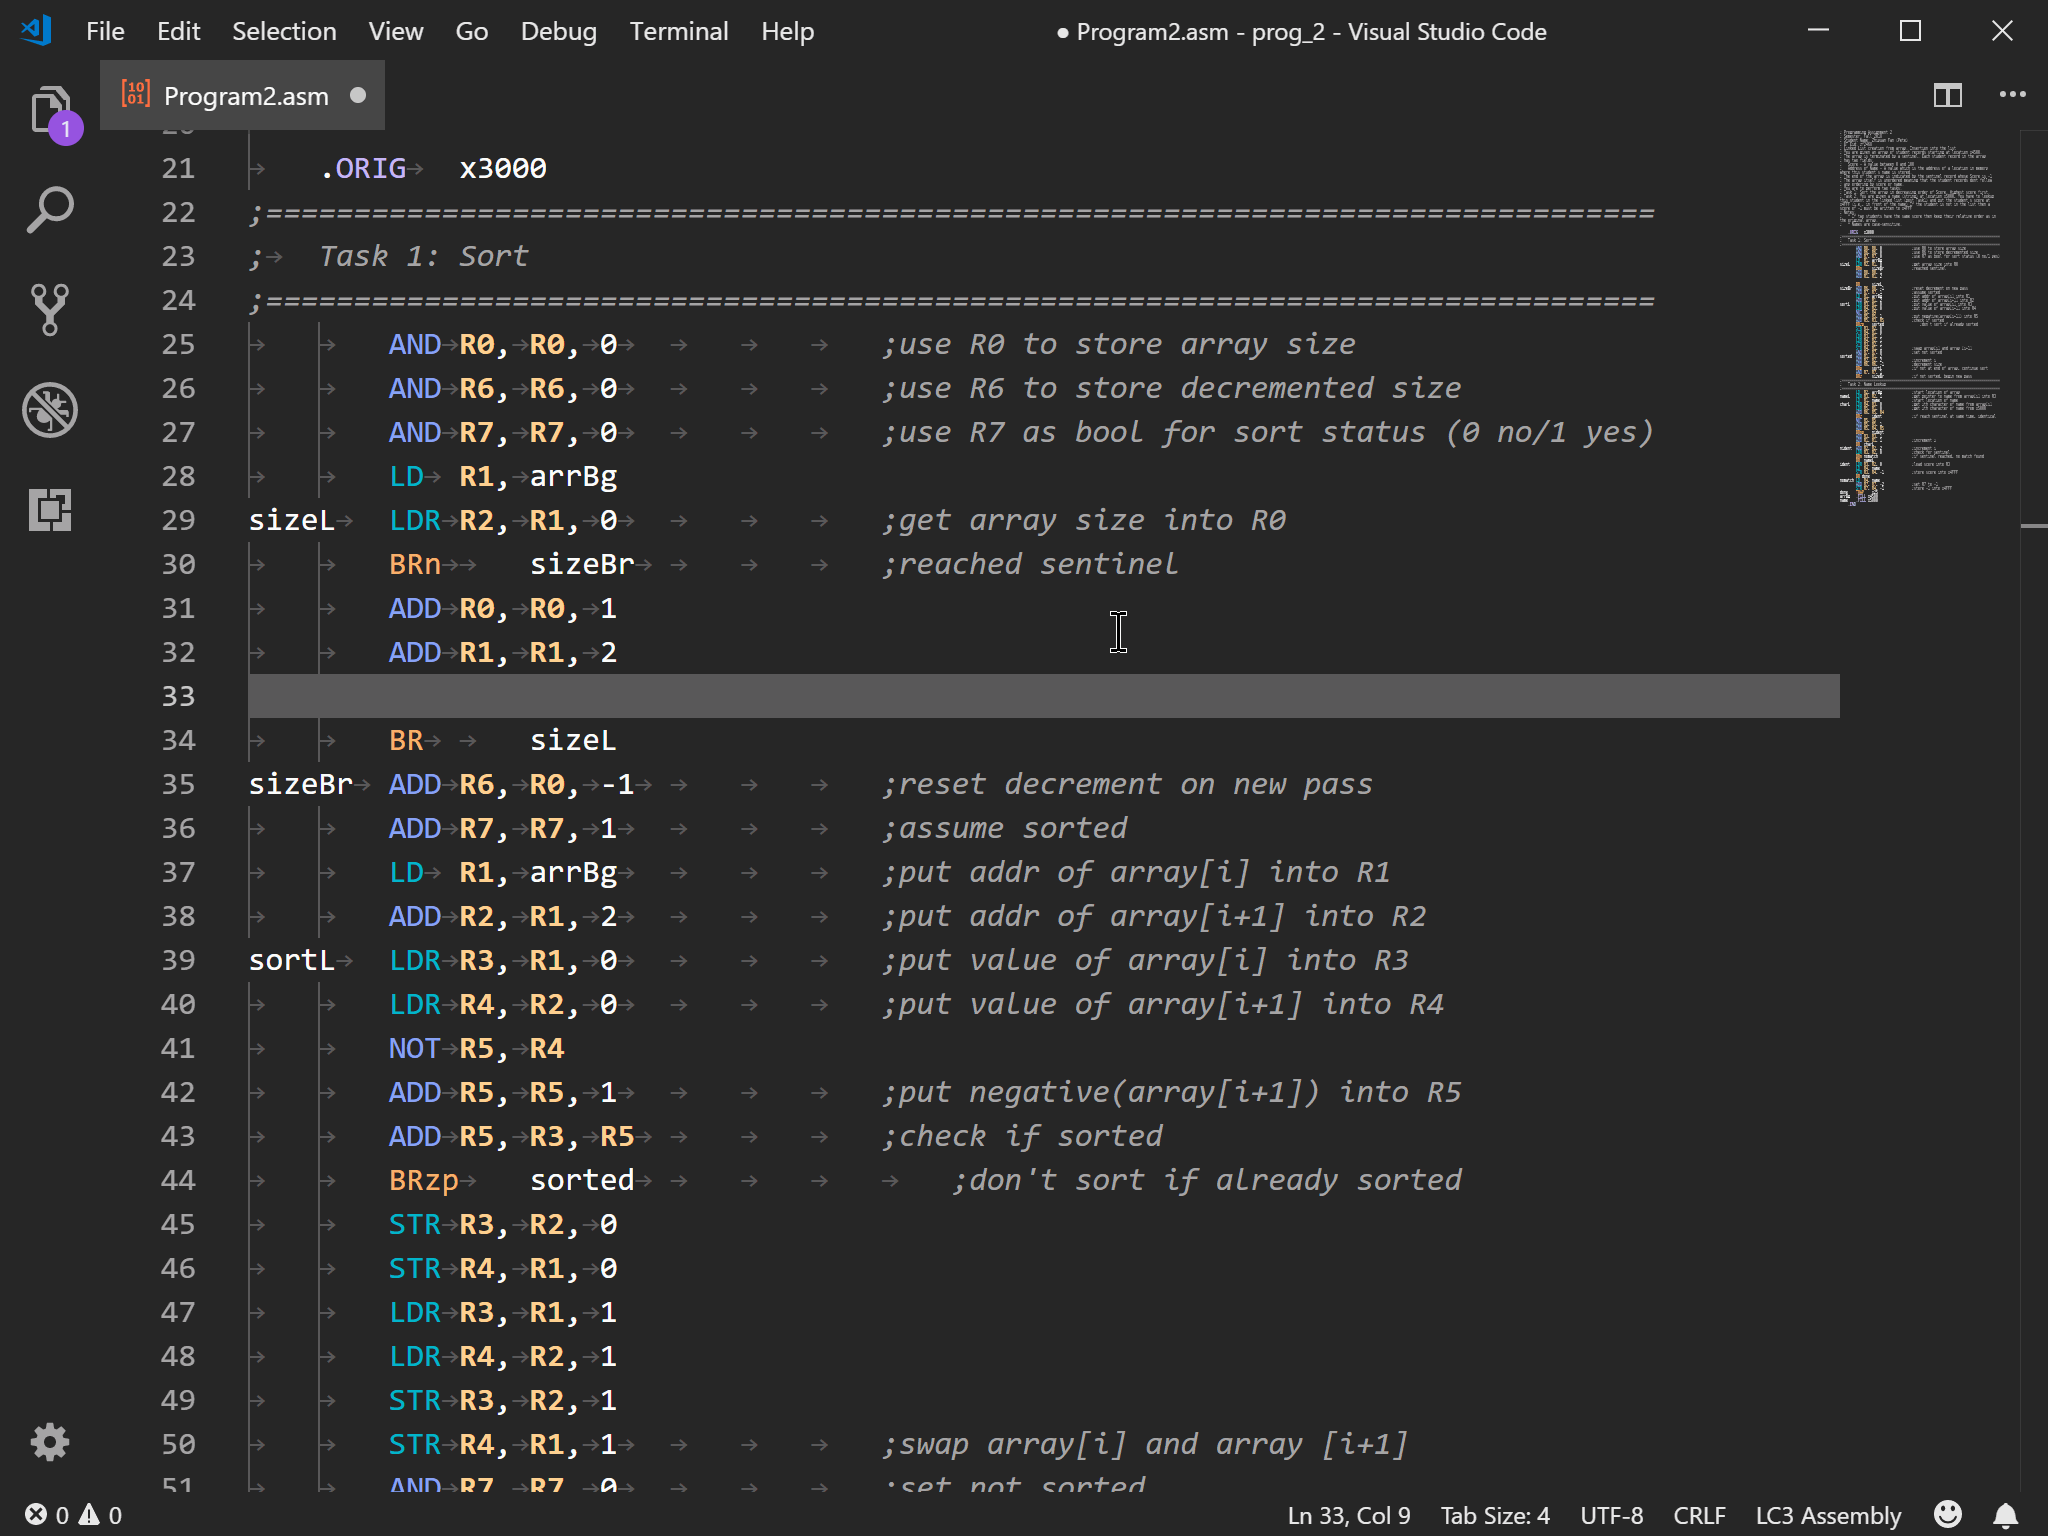Screen dimensions: 2048x1536
Task: Change language mode LC3 Assembly
Action: (1827, 1515)
